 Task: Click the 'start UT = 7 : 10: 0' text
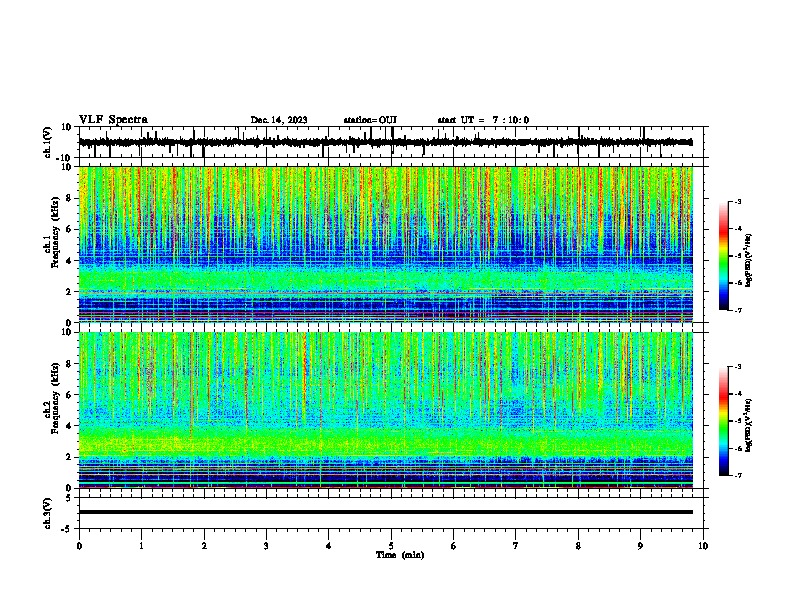pyautogui.click(x=483, y=120)
